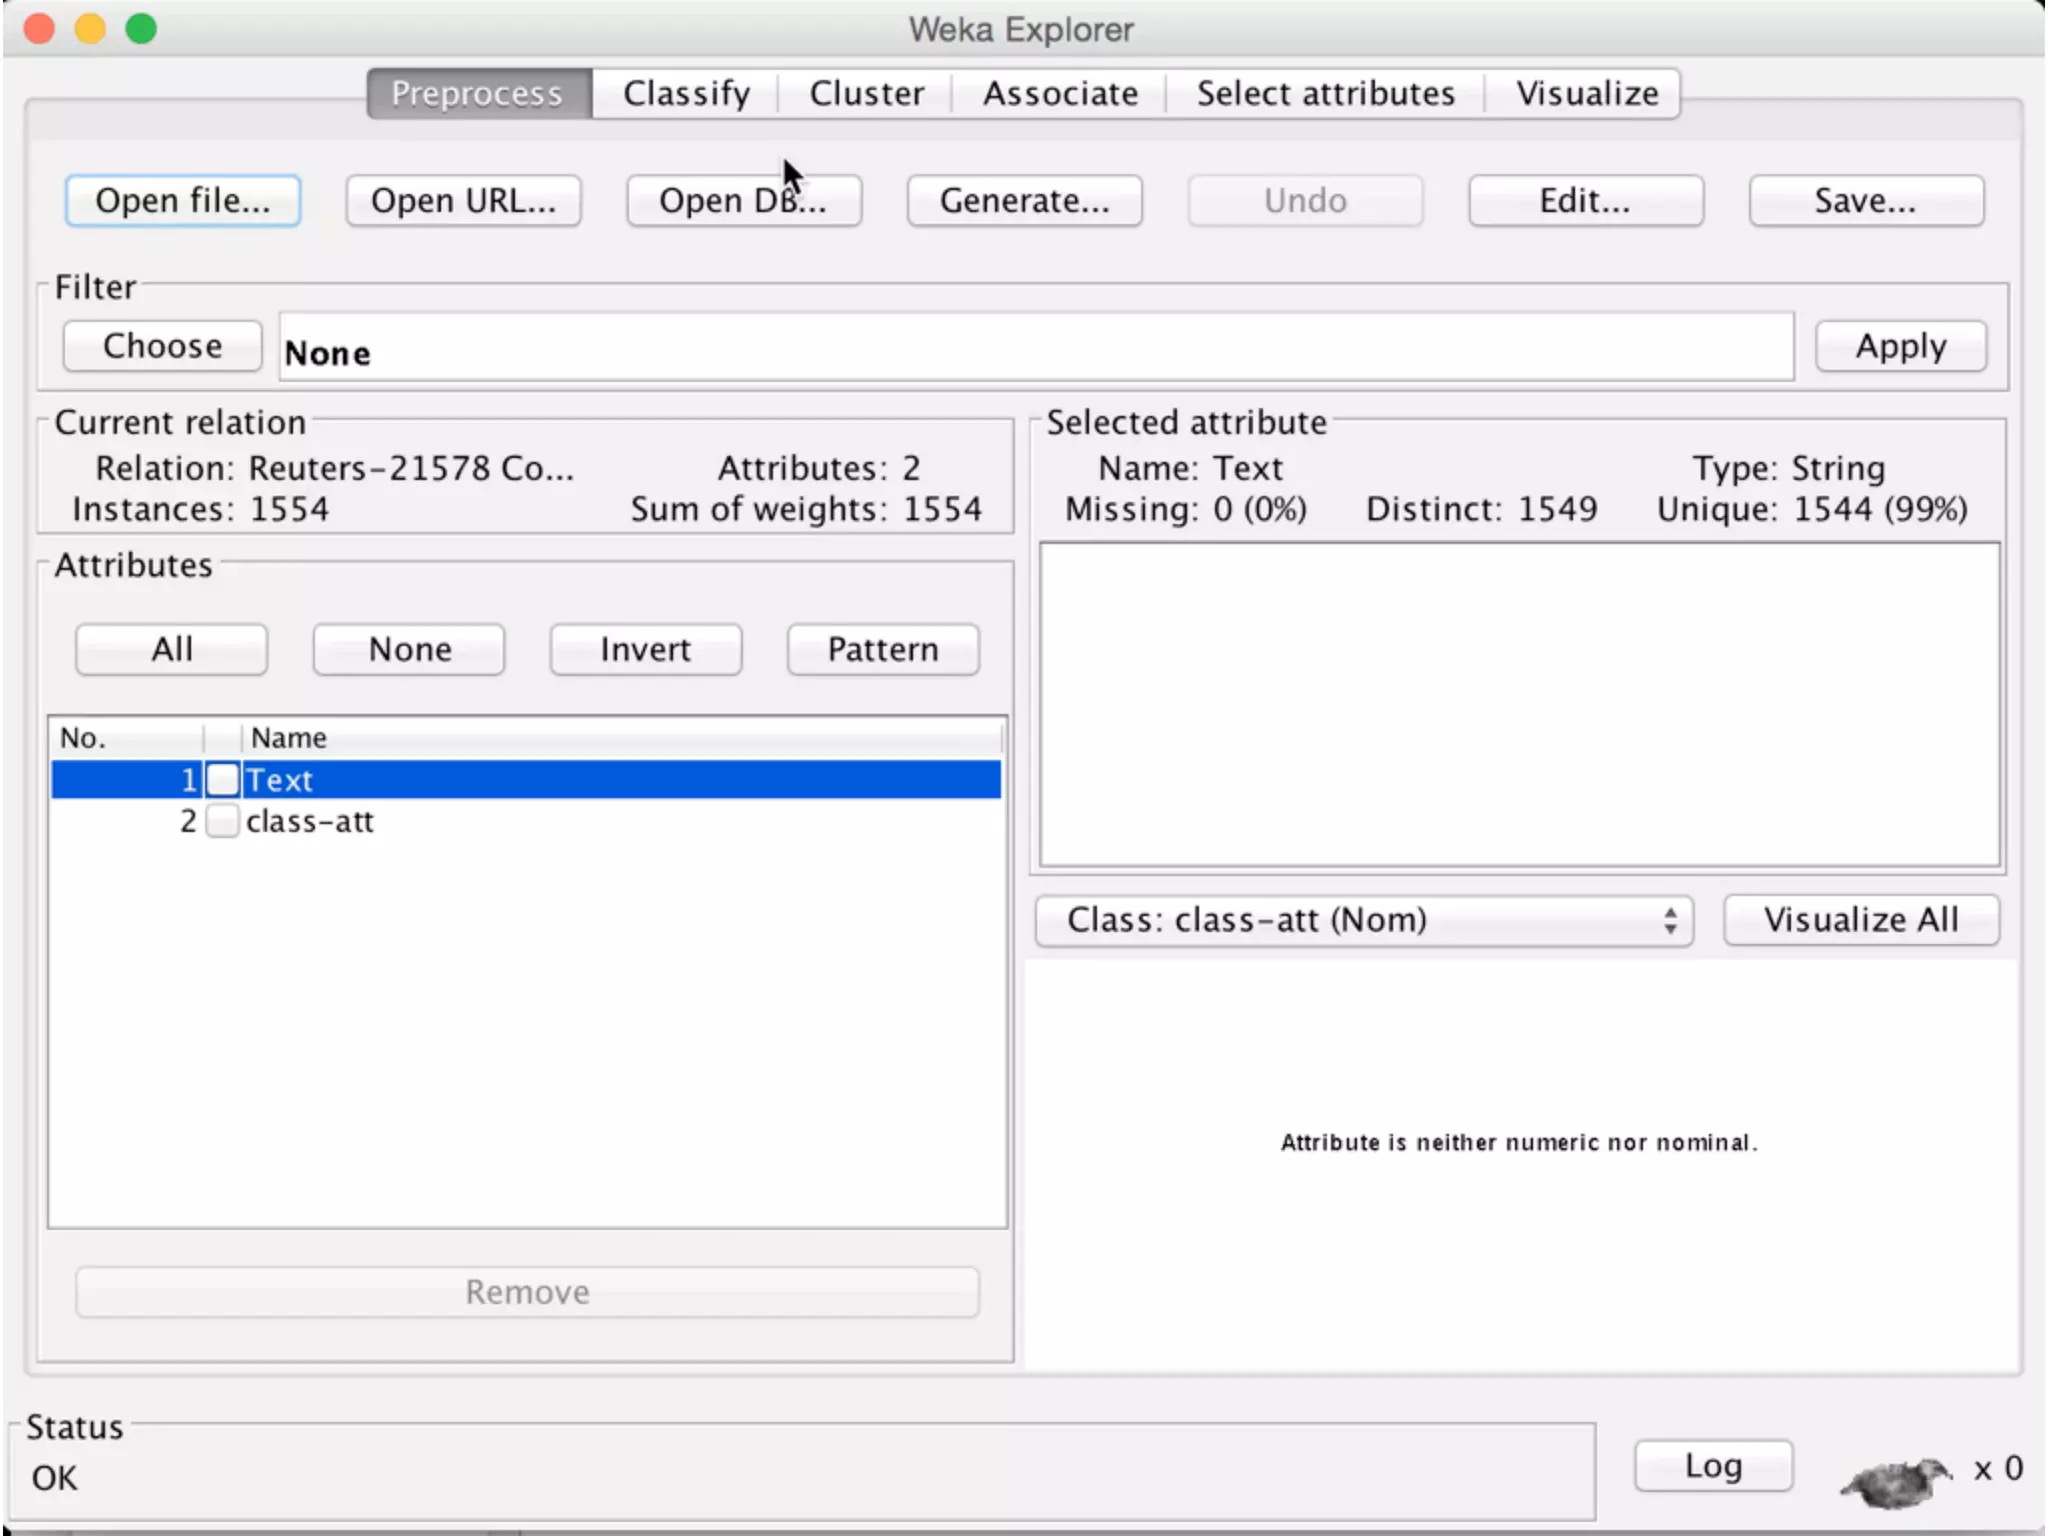Toggle checkbox for Text attribute

[x=223, y=779]
